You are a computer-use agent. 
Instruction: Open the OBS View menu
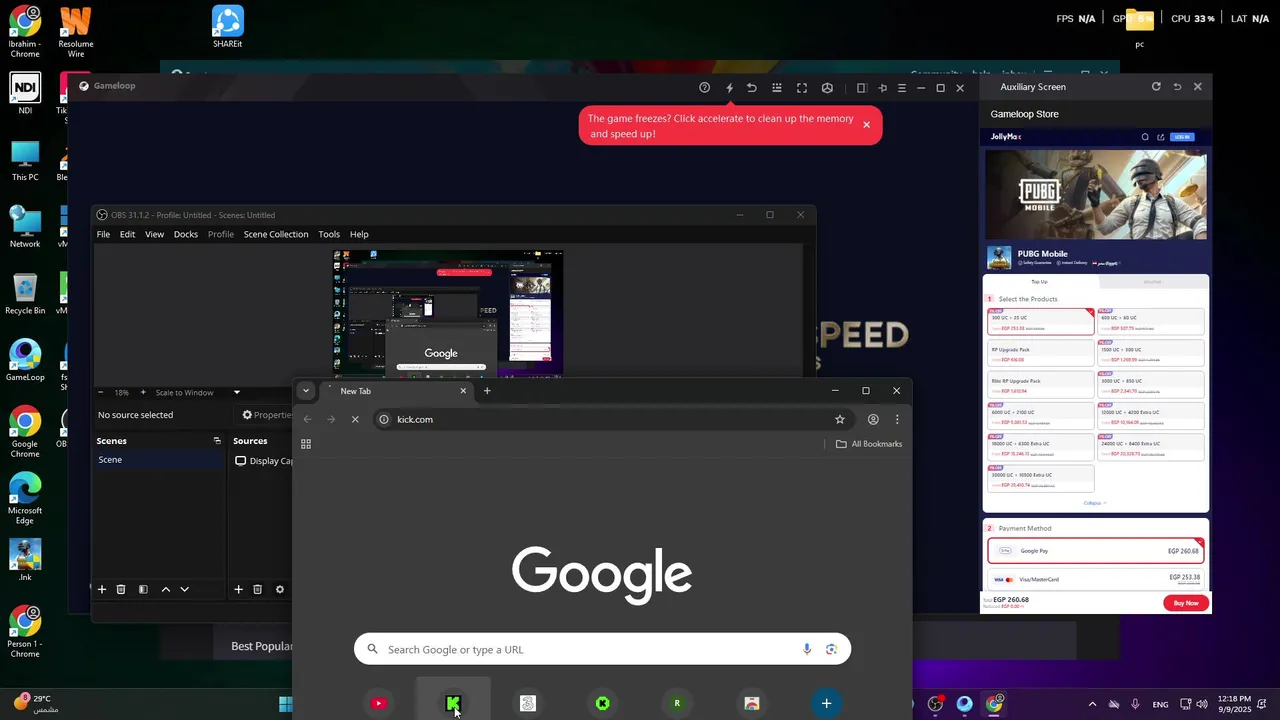tap(154, 234)
